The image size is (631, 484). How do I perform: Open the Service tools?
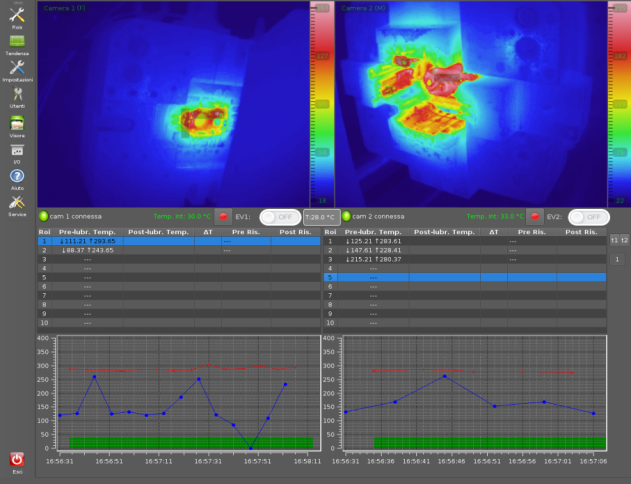[x=17, y=205]
